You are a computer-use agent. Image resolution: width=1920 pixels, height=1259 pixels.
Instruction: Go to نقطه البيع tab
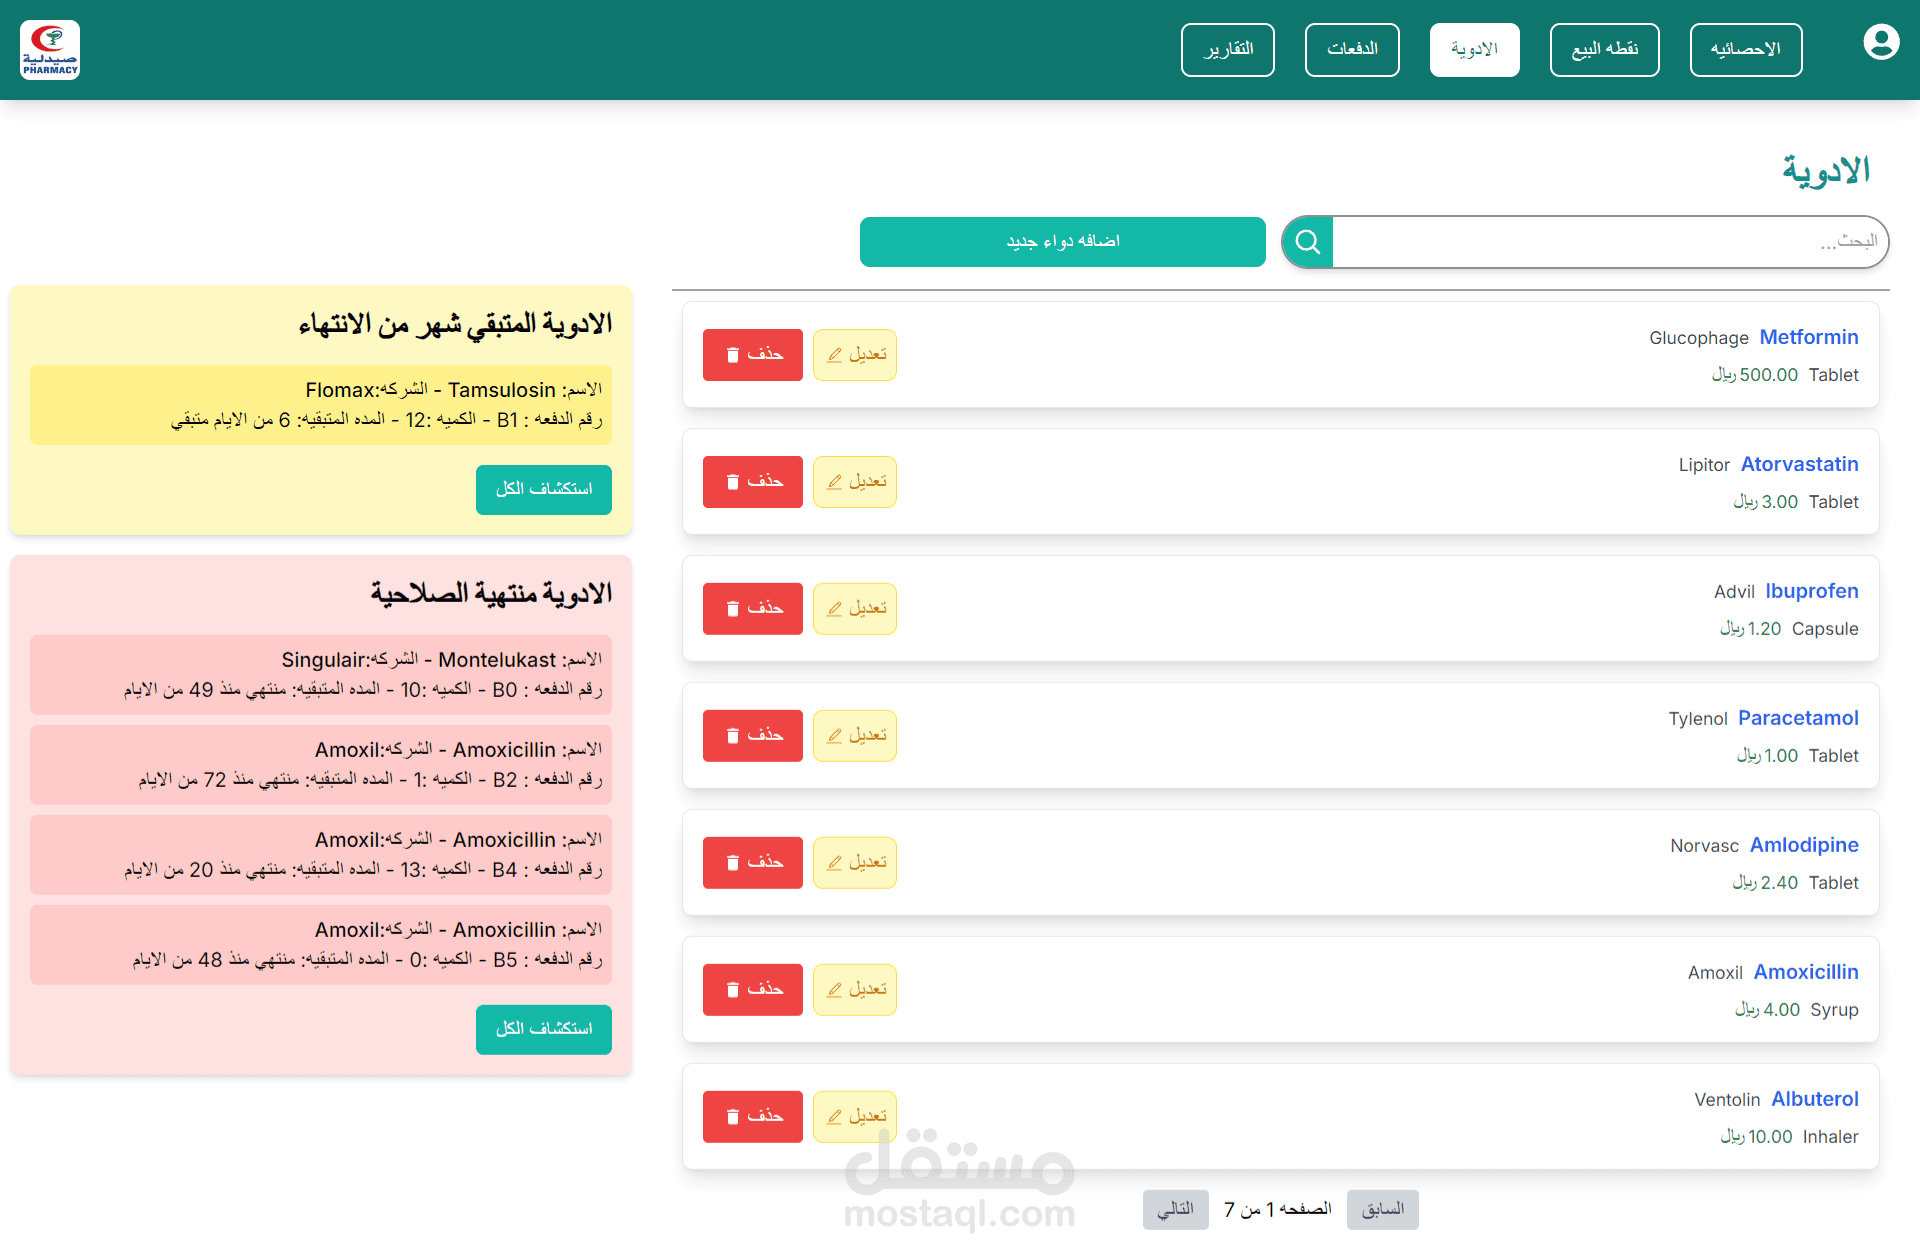click(x=1605, y=50)
